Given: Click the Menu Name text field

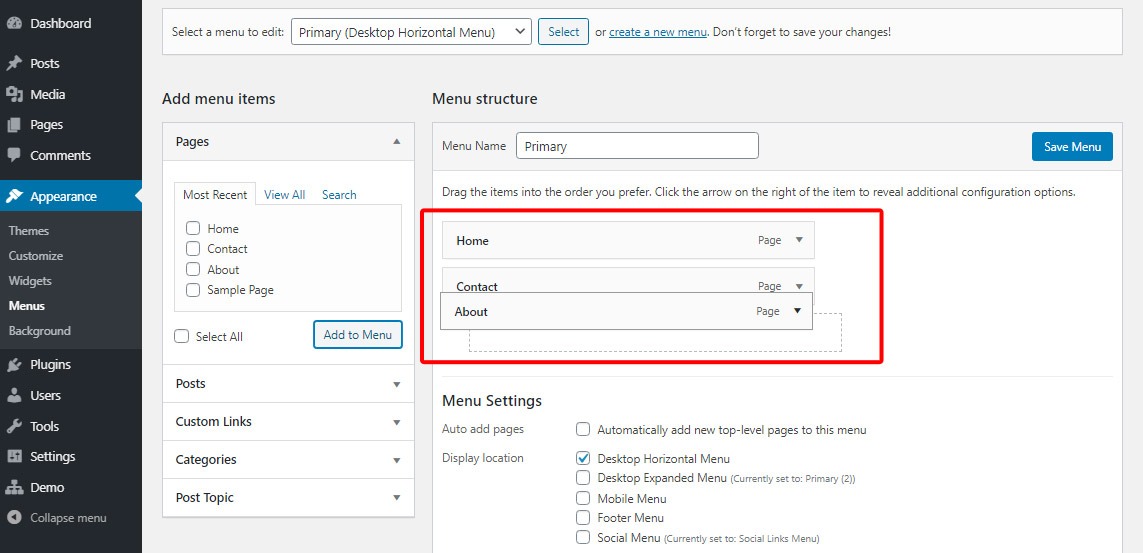Looking at the screenshot, I should click(x=637, y=146).
